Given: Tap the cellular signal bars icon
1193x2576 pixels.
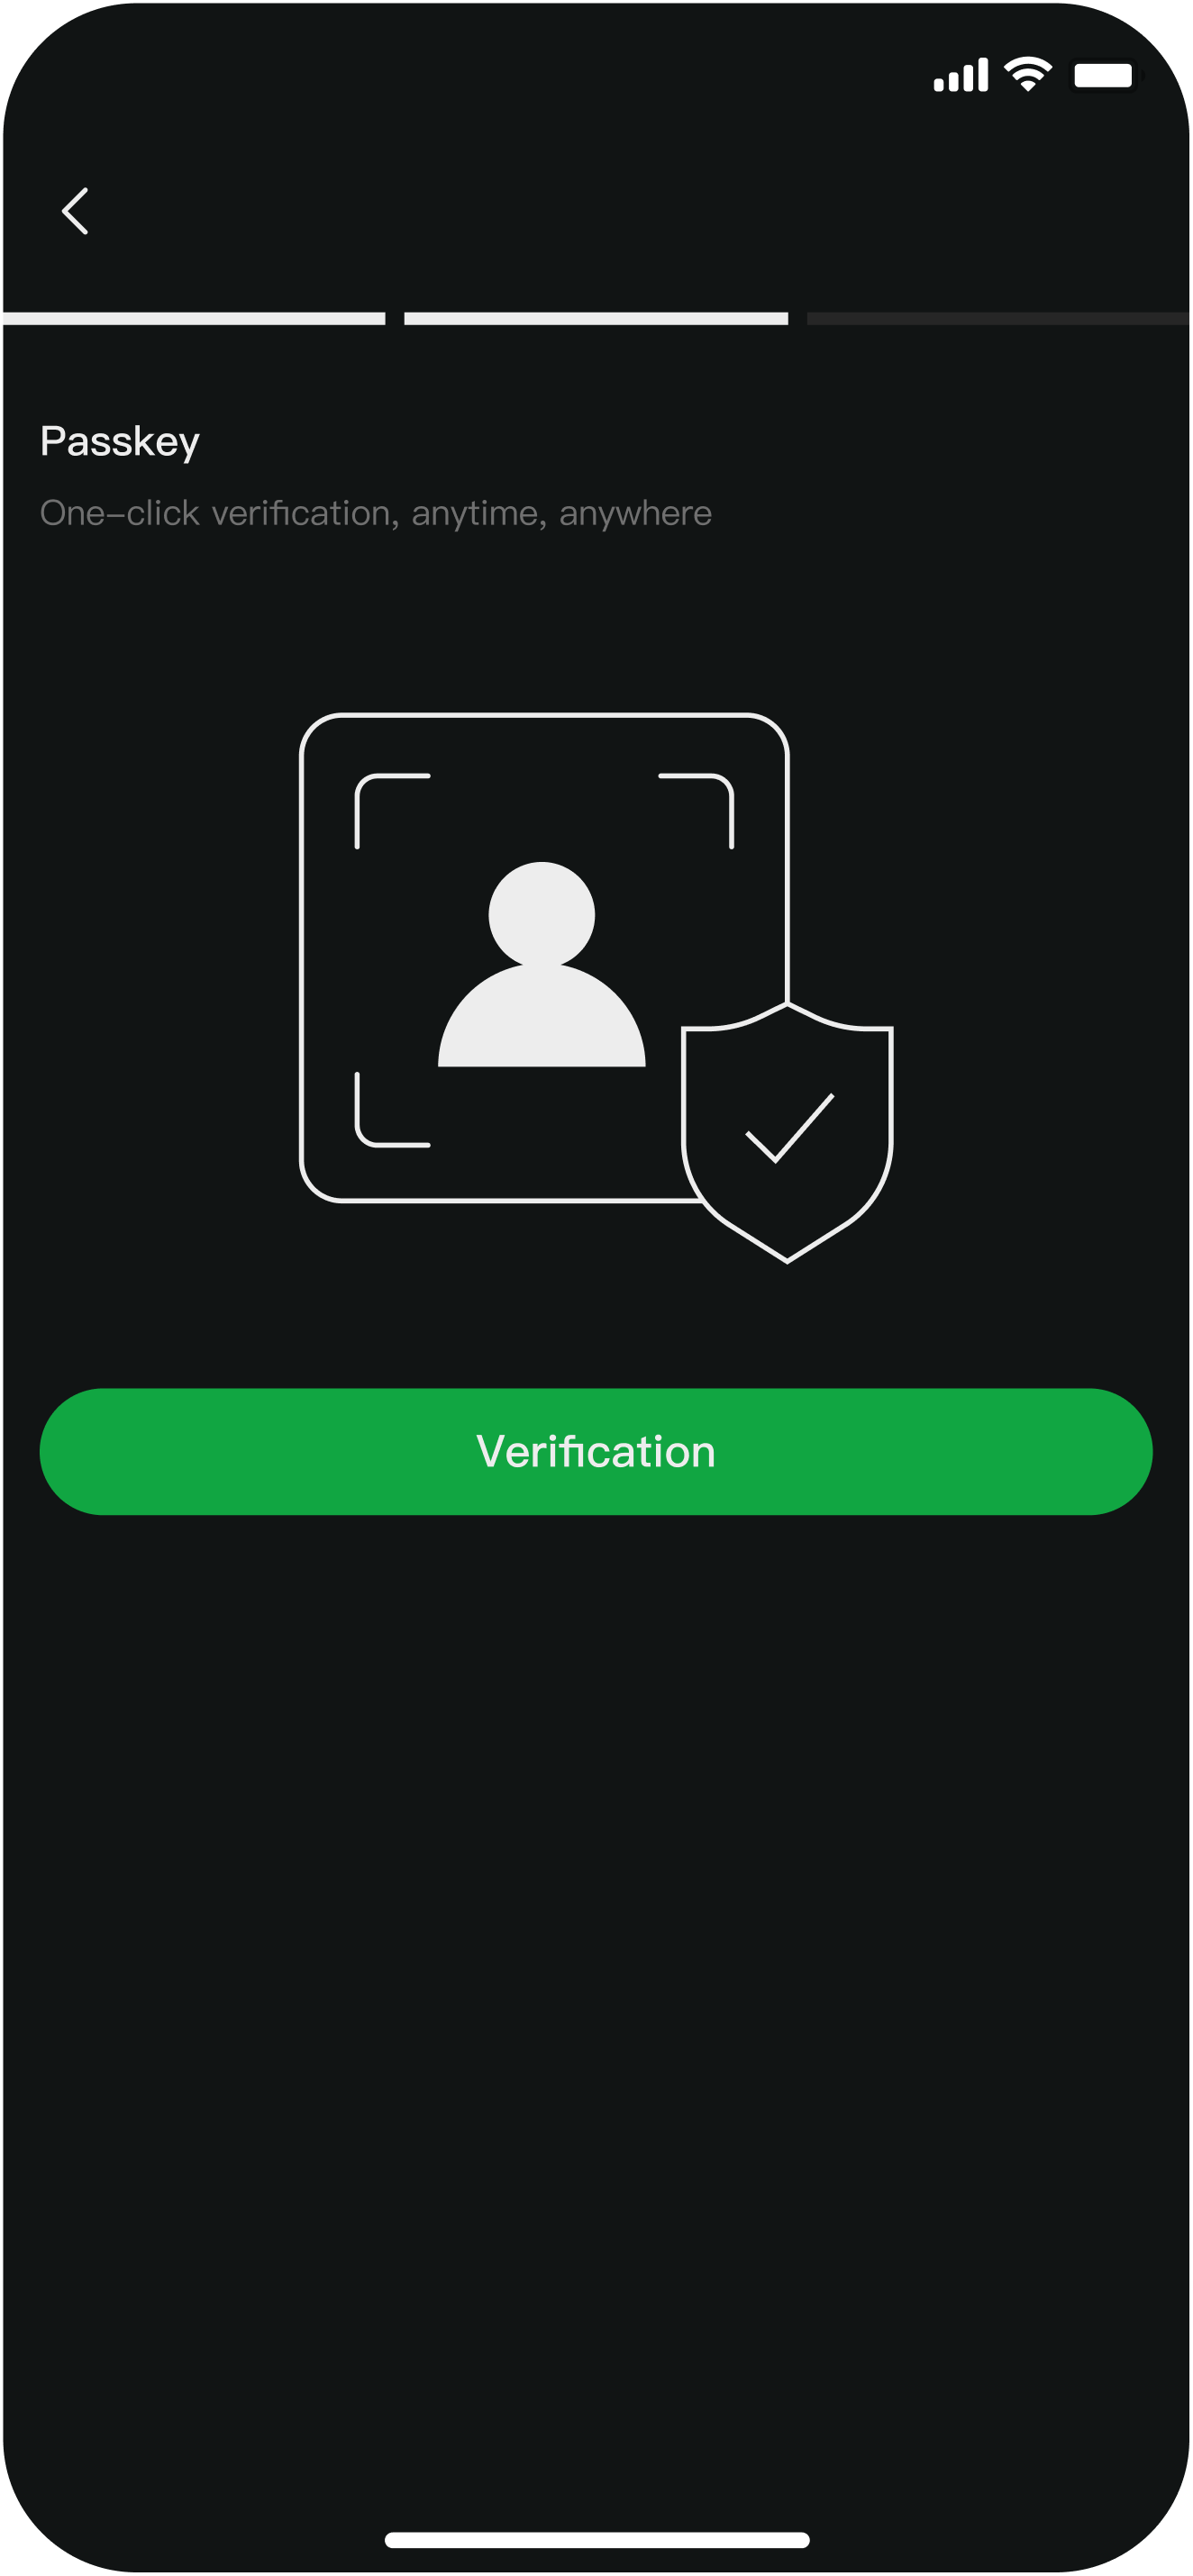Looking at the screenshot, I should click(x=961, y=75).
